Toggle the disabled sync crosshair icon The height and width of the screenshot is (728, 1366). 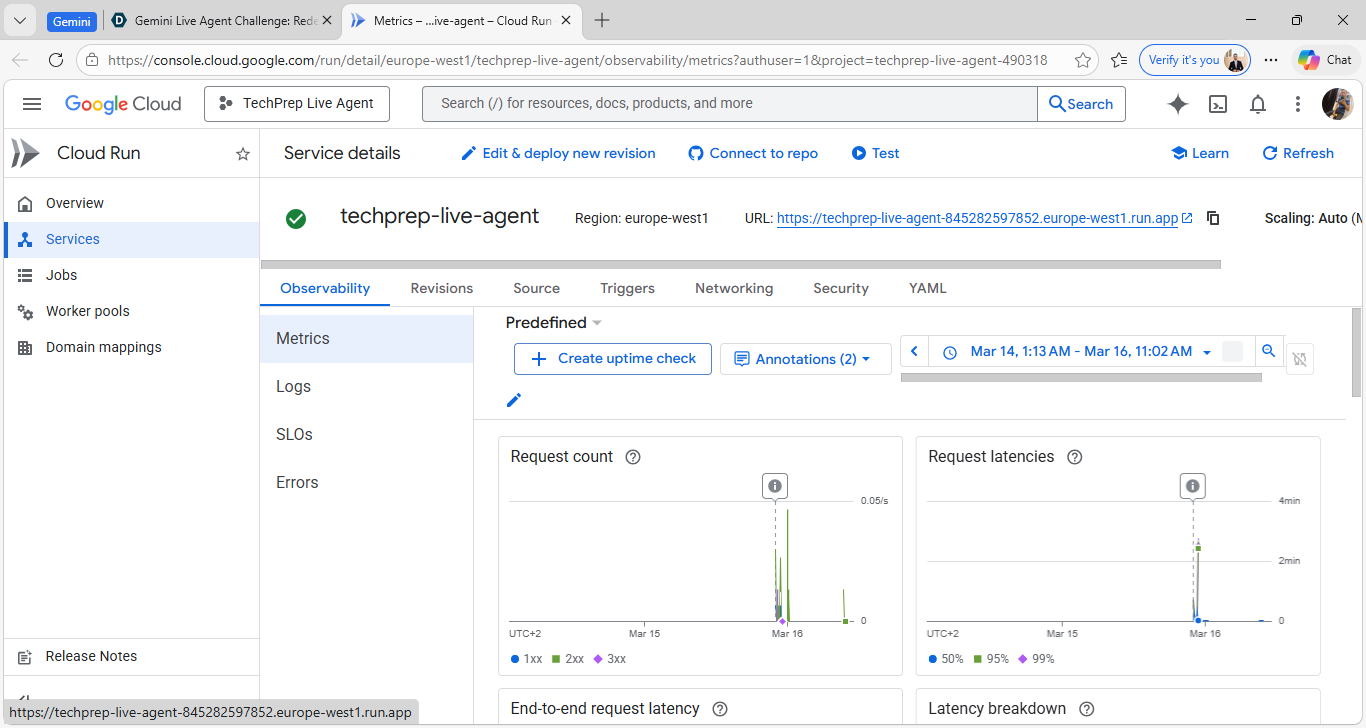[1299, 359]
